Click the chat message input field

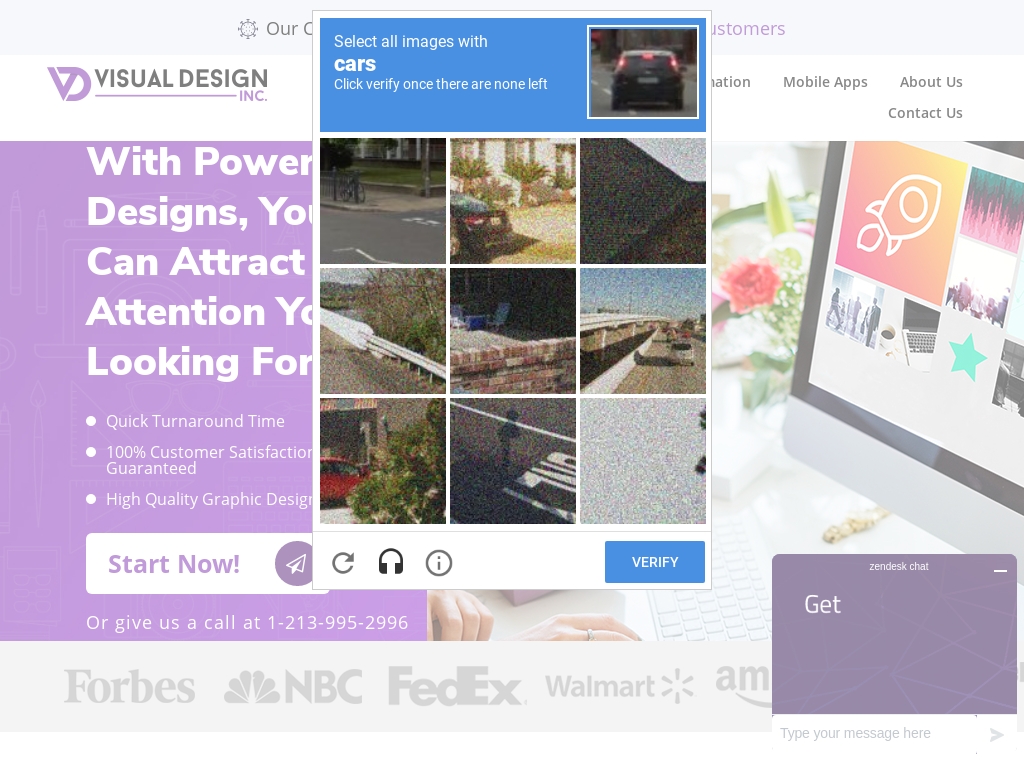pos(875,733)
